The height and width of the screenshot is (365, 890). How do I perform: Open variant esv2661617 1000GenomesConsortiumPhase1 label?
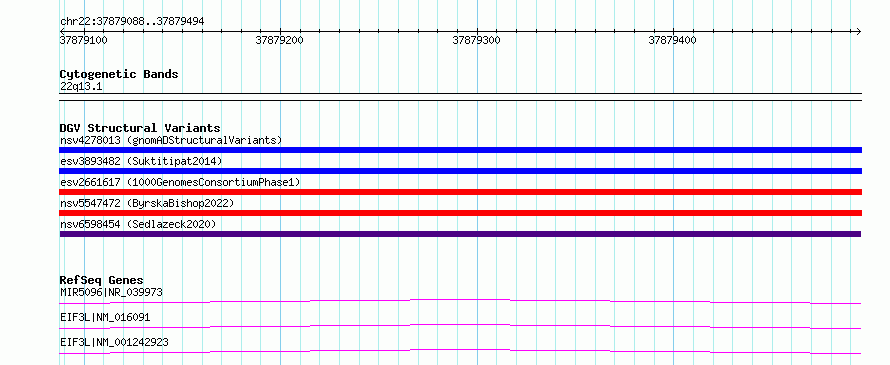tap(180, 182)
